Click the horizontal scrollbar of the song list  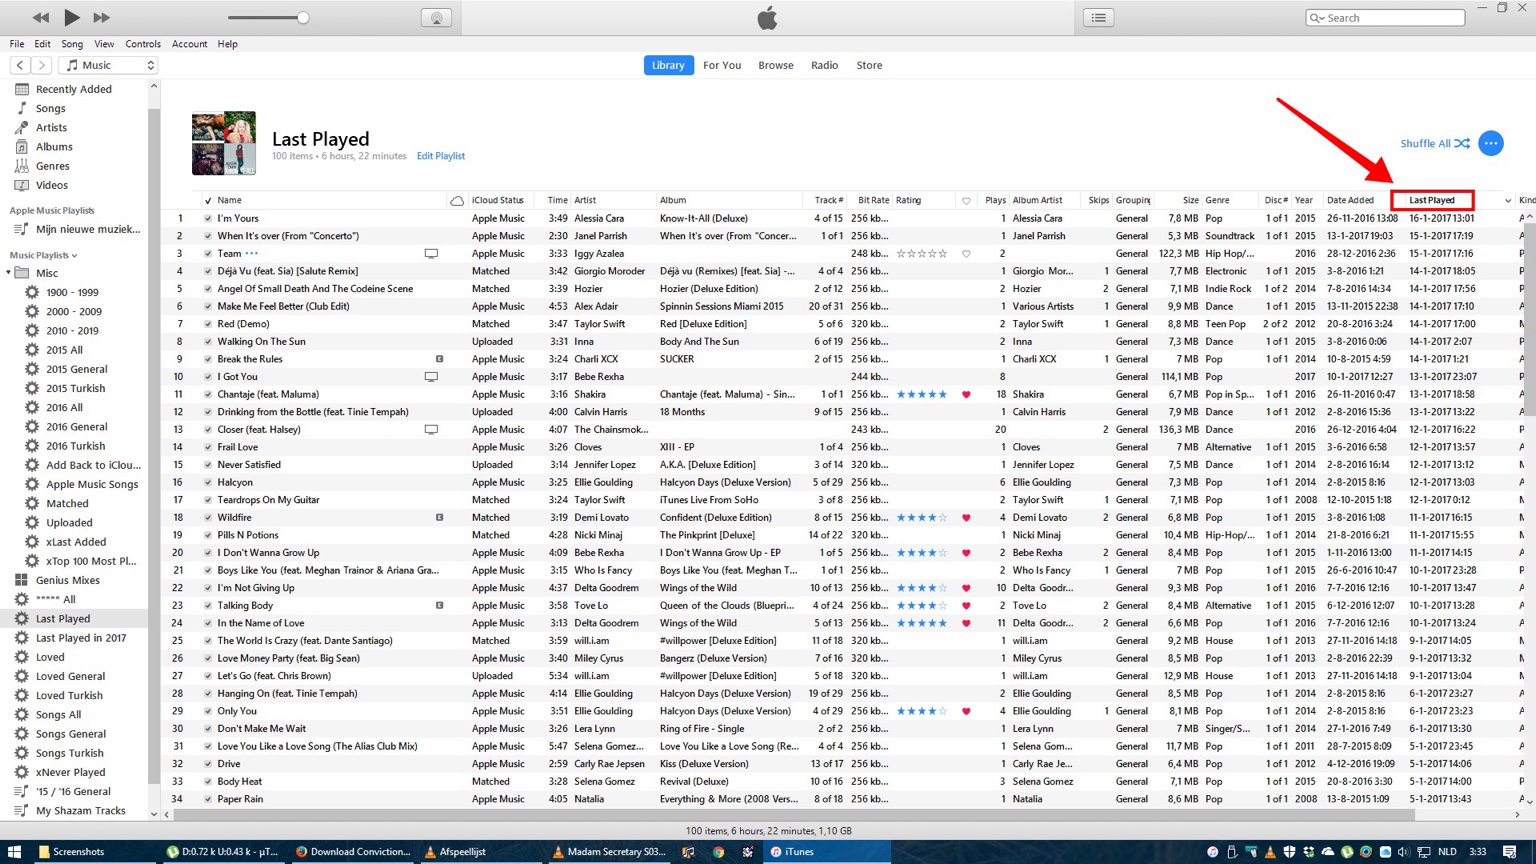(795, 815)
